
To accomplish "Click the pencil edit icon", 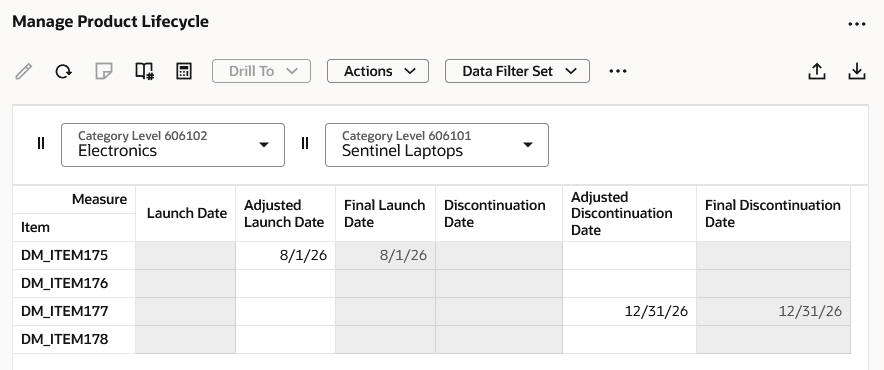I will (23, 71).
